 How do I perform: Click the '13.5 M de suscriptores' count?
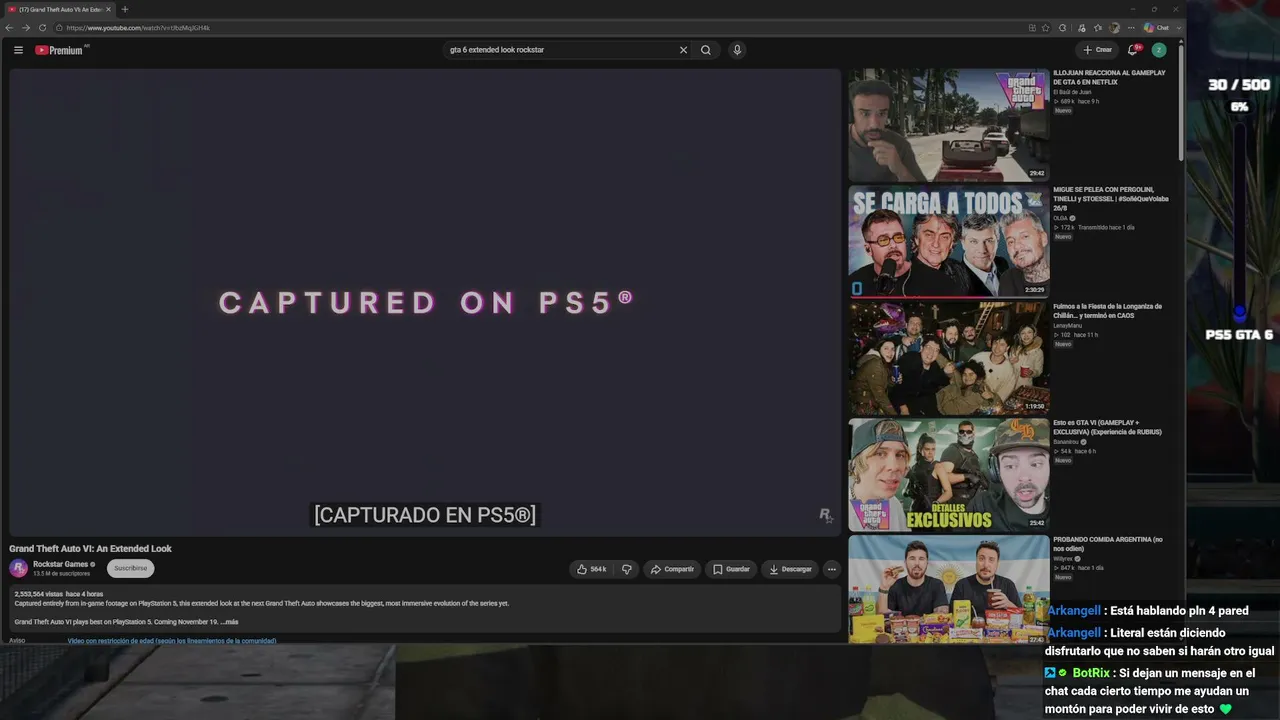pyautogui.click(x=62, y=574)
